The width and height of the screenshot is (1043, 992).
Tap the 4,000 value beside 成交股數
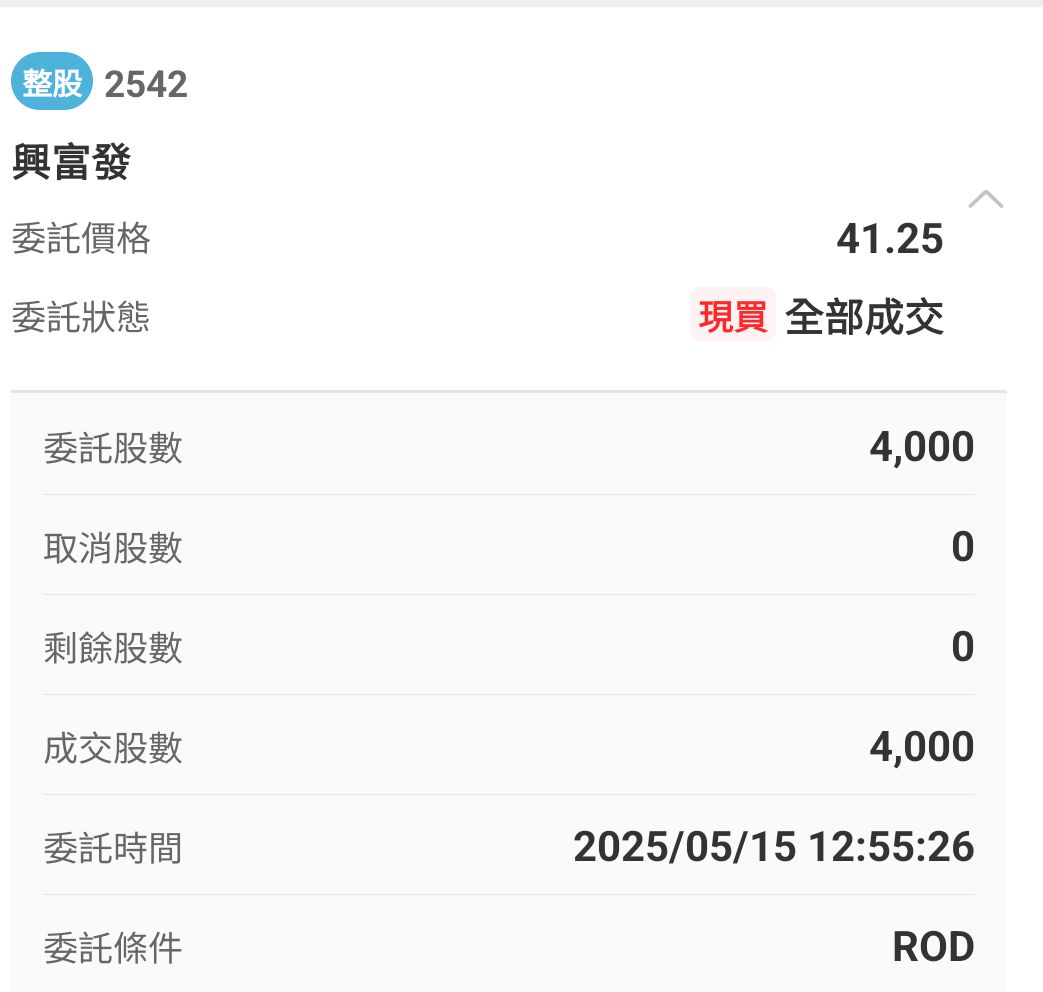point(921,747)
